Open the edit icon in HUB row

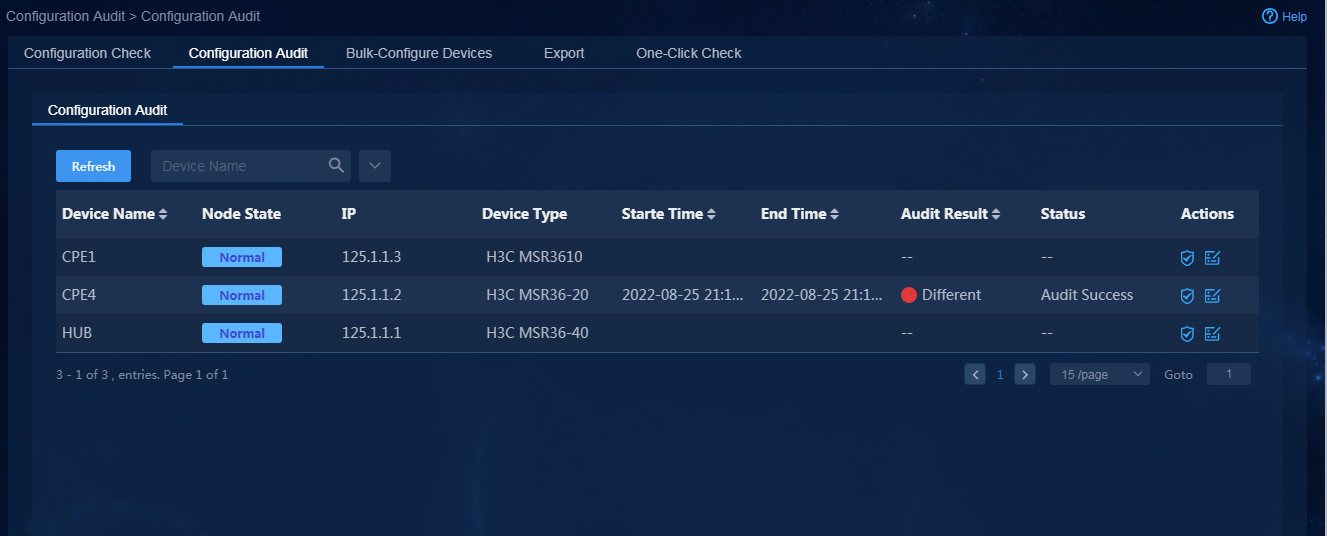click(x=1212, y=334)
